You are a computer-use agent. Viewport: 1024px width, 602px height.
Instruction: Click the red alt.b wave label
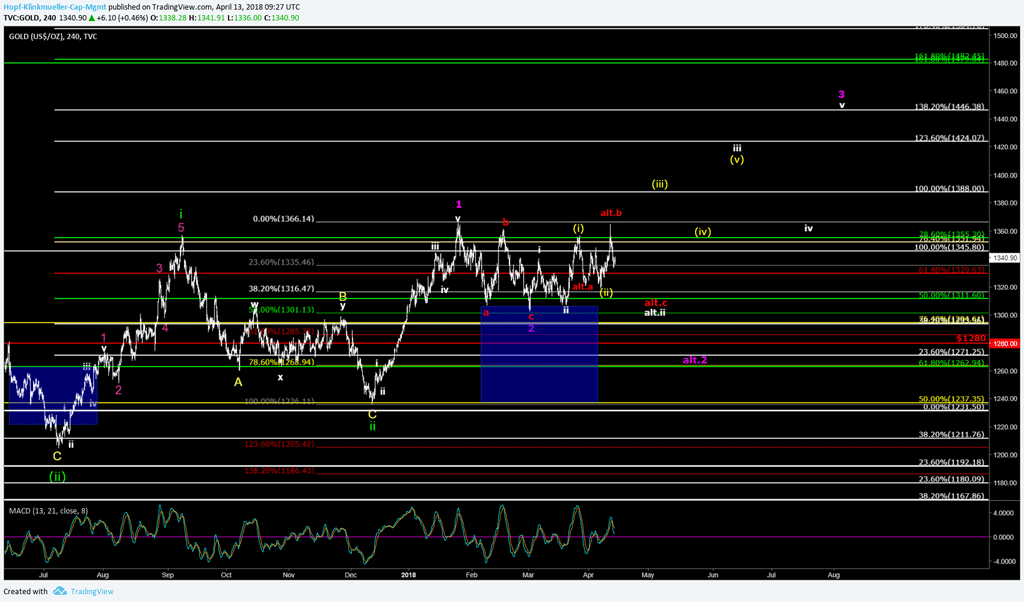pyautogui.click(x=611, y=213)
